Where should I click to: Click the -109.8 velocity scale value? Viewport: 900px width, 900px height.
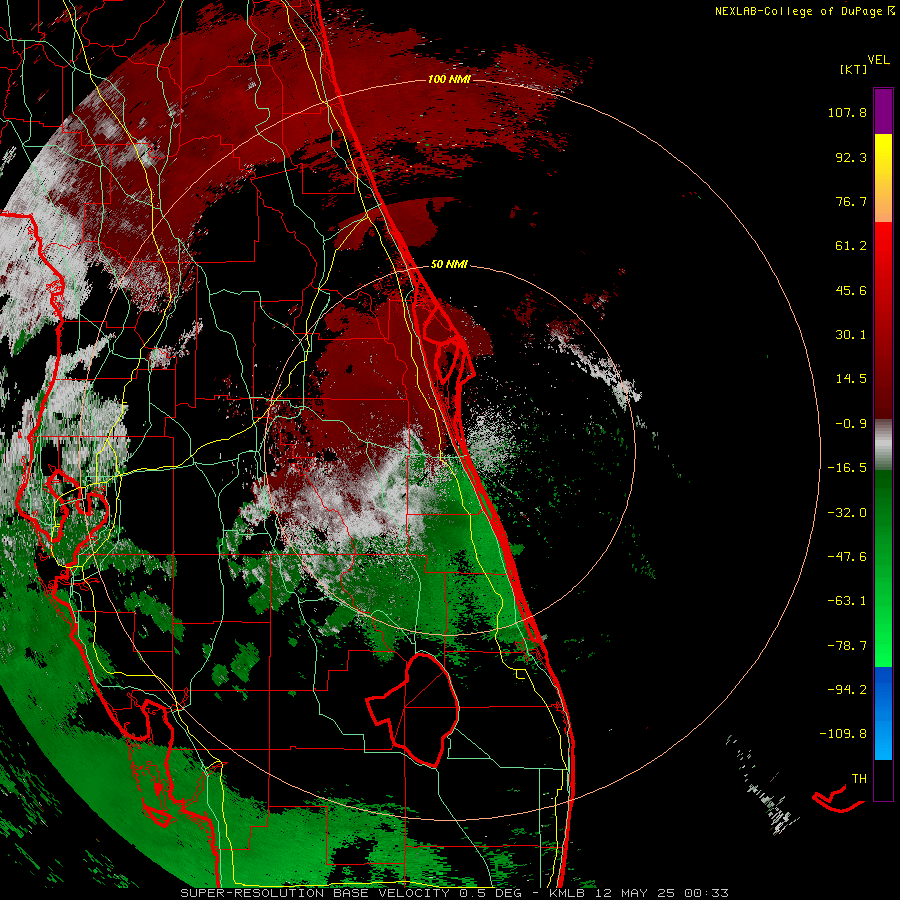pos(844,734)
